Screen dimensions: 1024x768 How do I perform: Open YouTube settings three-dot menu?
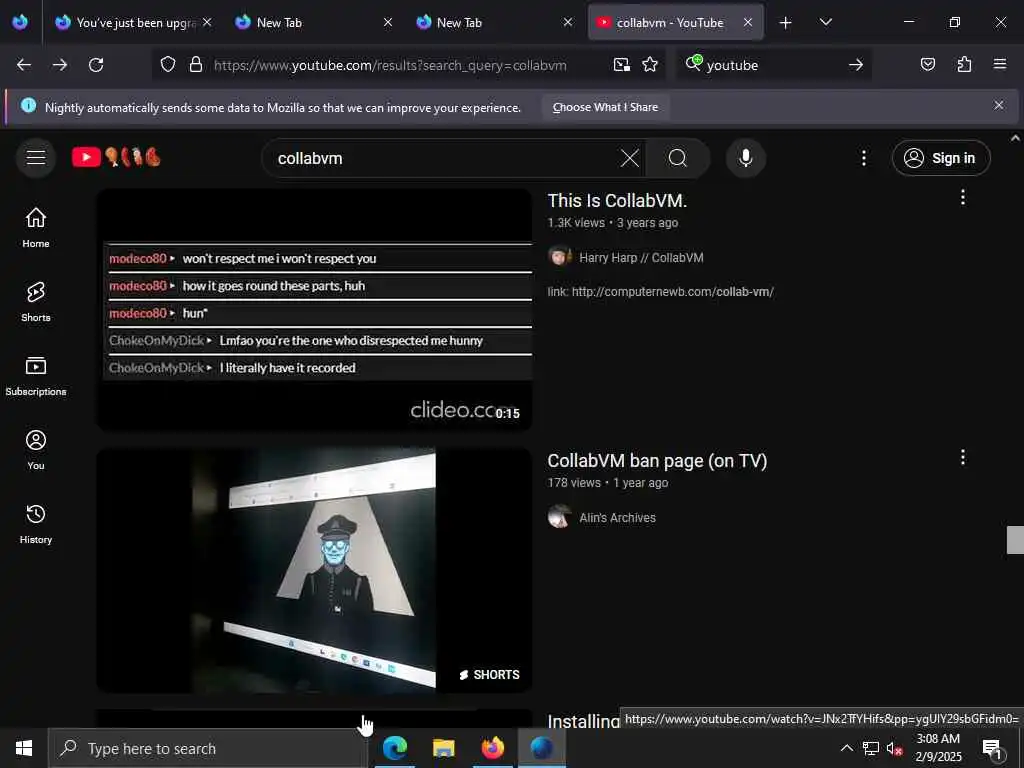pyautogui.click(x=864, y=158)
